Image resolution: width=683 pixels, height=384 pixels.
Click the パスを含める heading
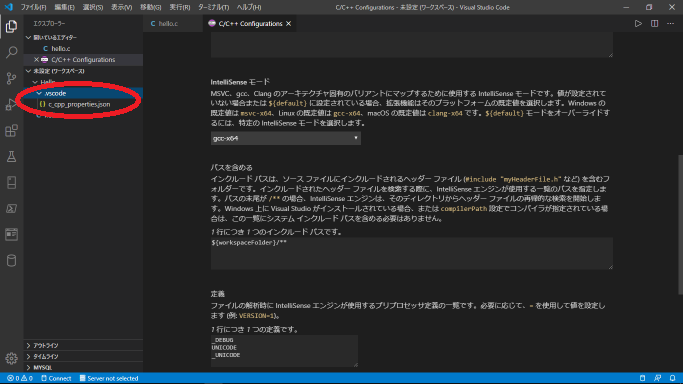[232, 167]
